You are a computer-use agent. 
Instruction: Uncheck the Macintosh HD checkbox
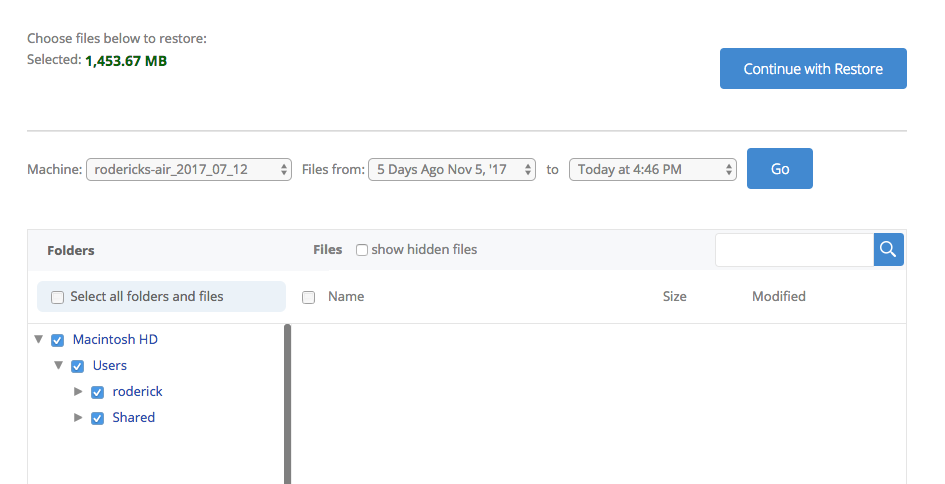(x=57, y=340)
